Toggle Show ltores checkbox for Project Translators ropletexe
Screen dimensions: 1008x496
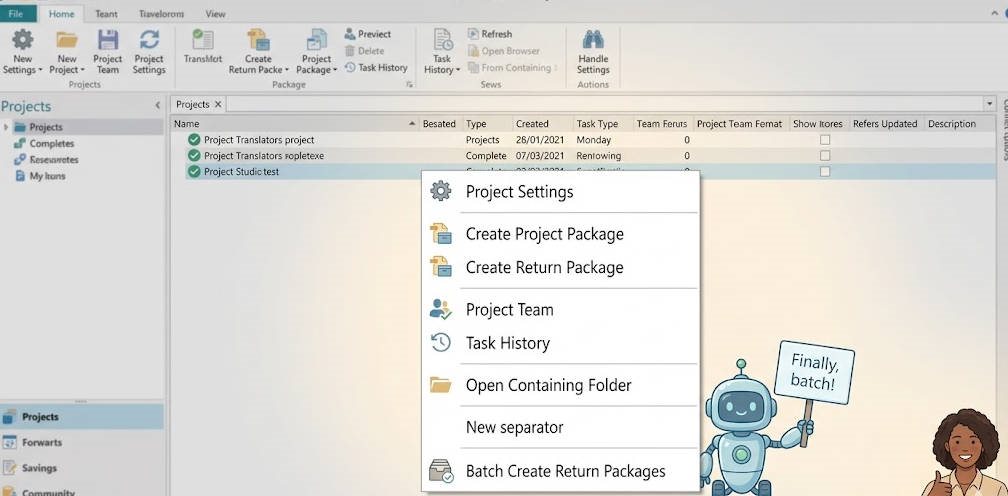coord(825,155)
